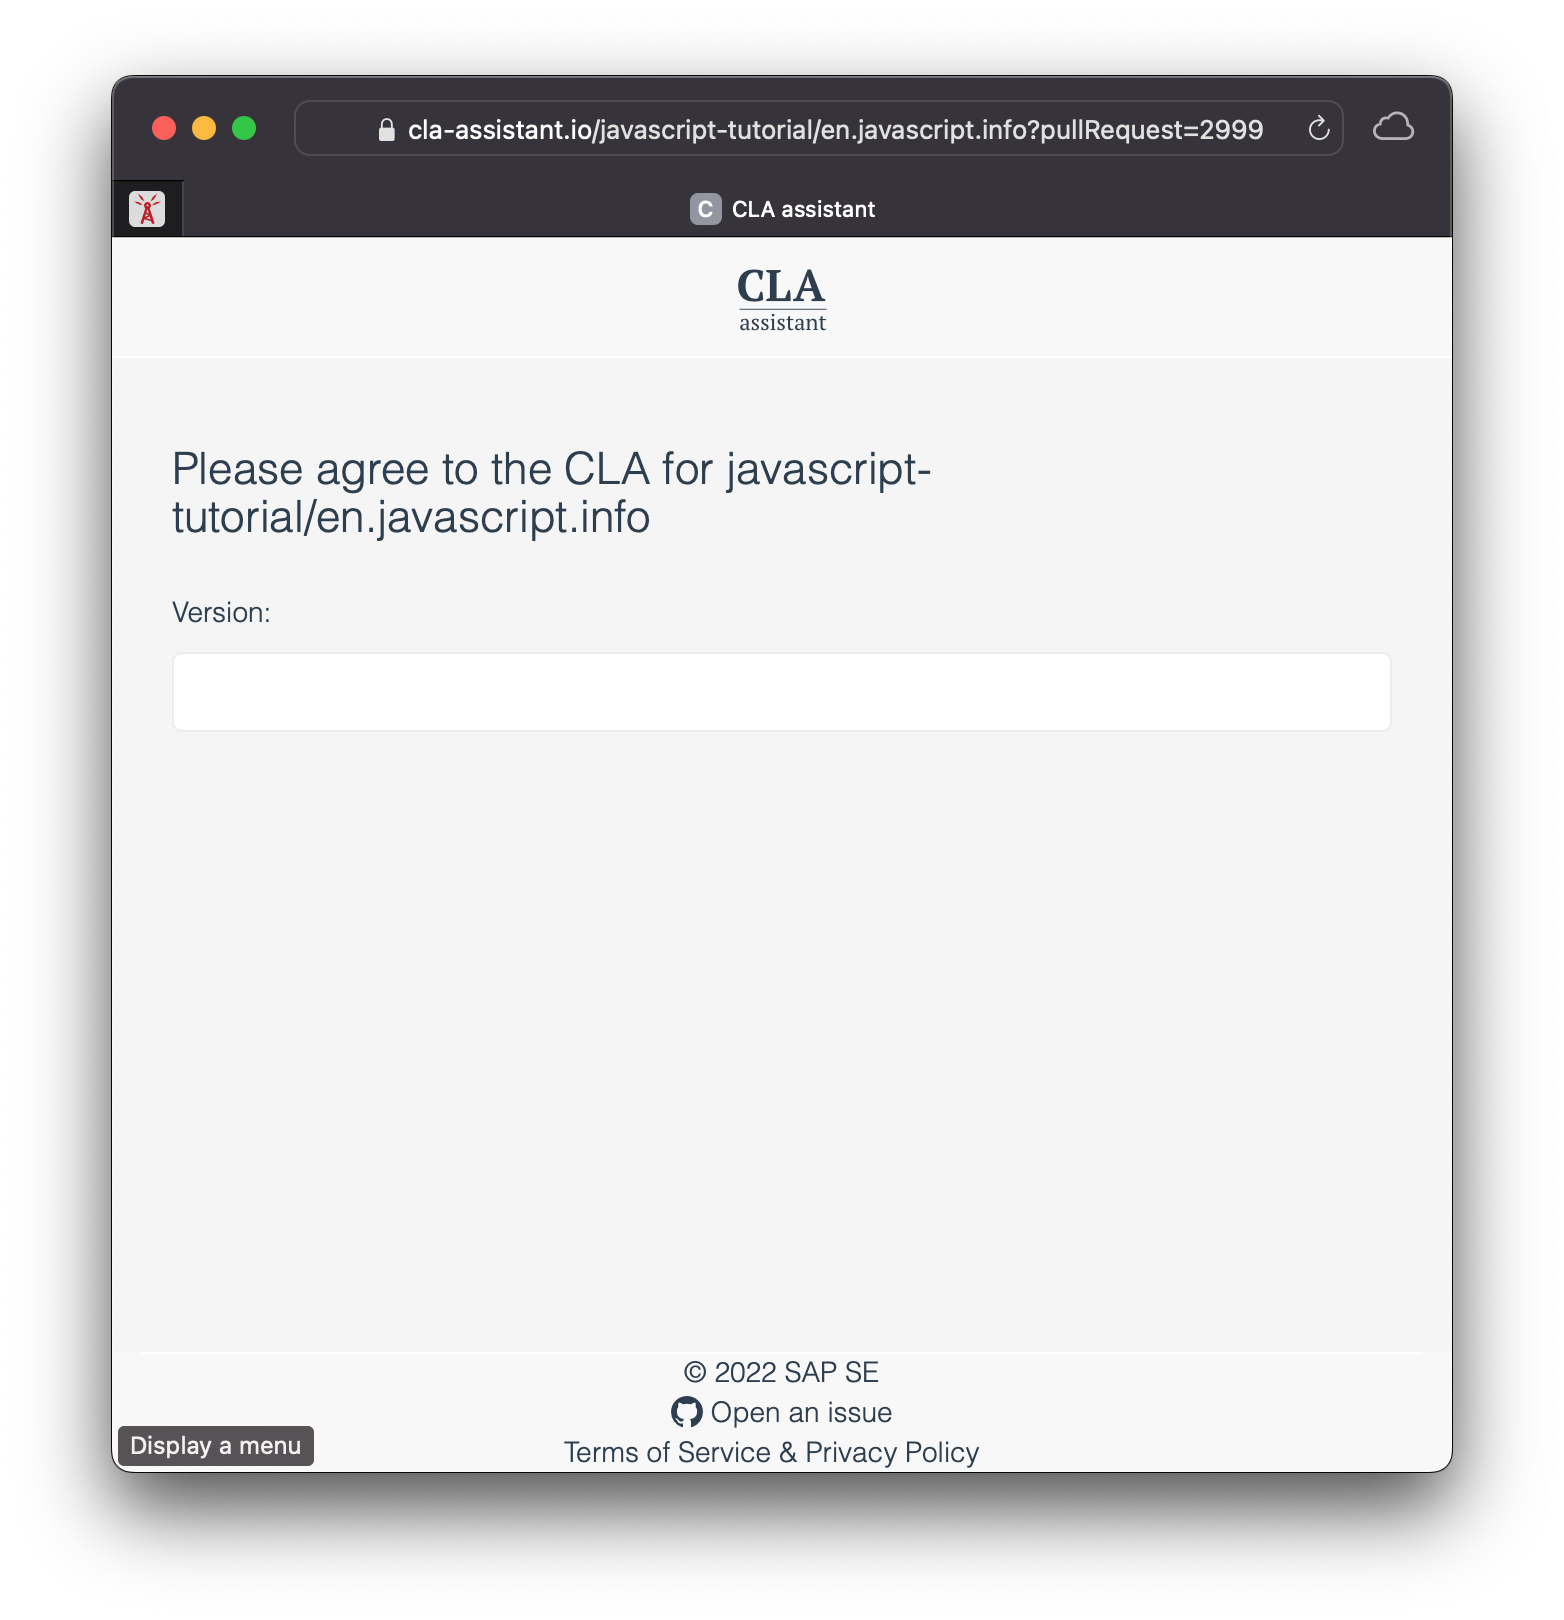The height and width of the screenshot is (1620, 1564).
Task: Click the 'Please agree to the CLA' heading
Action: (551, 493)
